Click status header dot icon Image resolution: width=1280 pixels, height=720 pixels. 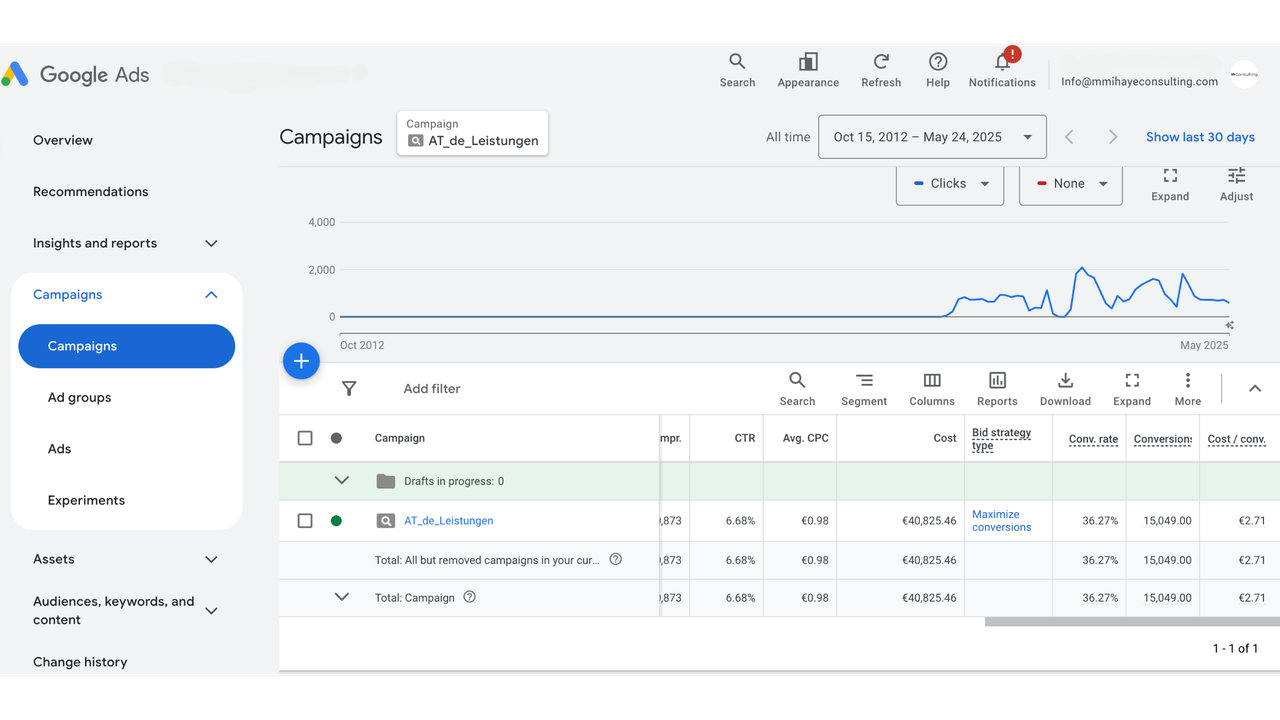[x=336, y=438]
